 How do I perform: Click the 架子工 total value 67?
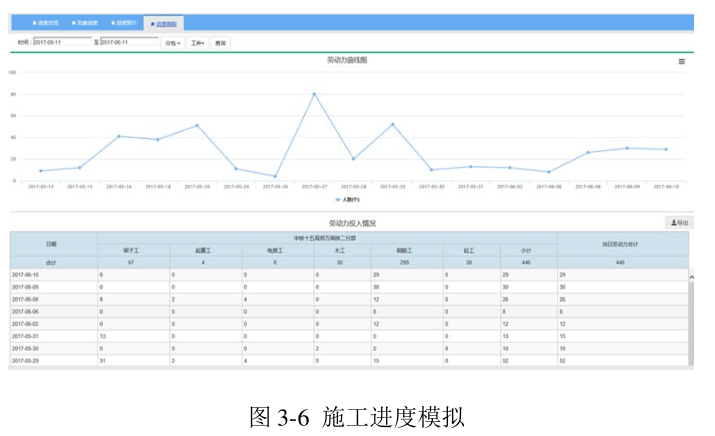click(131, 263)
